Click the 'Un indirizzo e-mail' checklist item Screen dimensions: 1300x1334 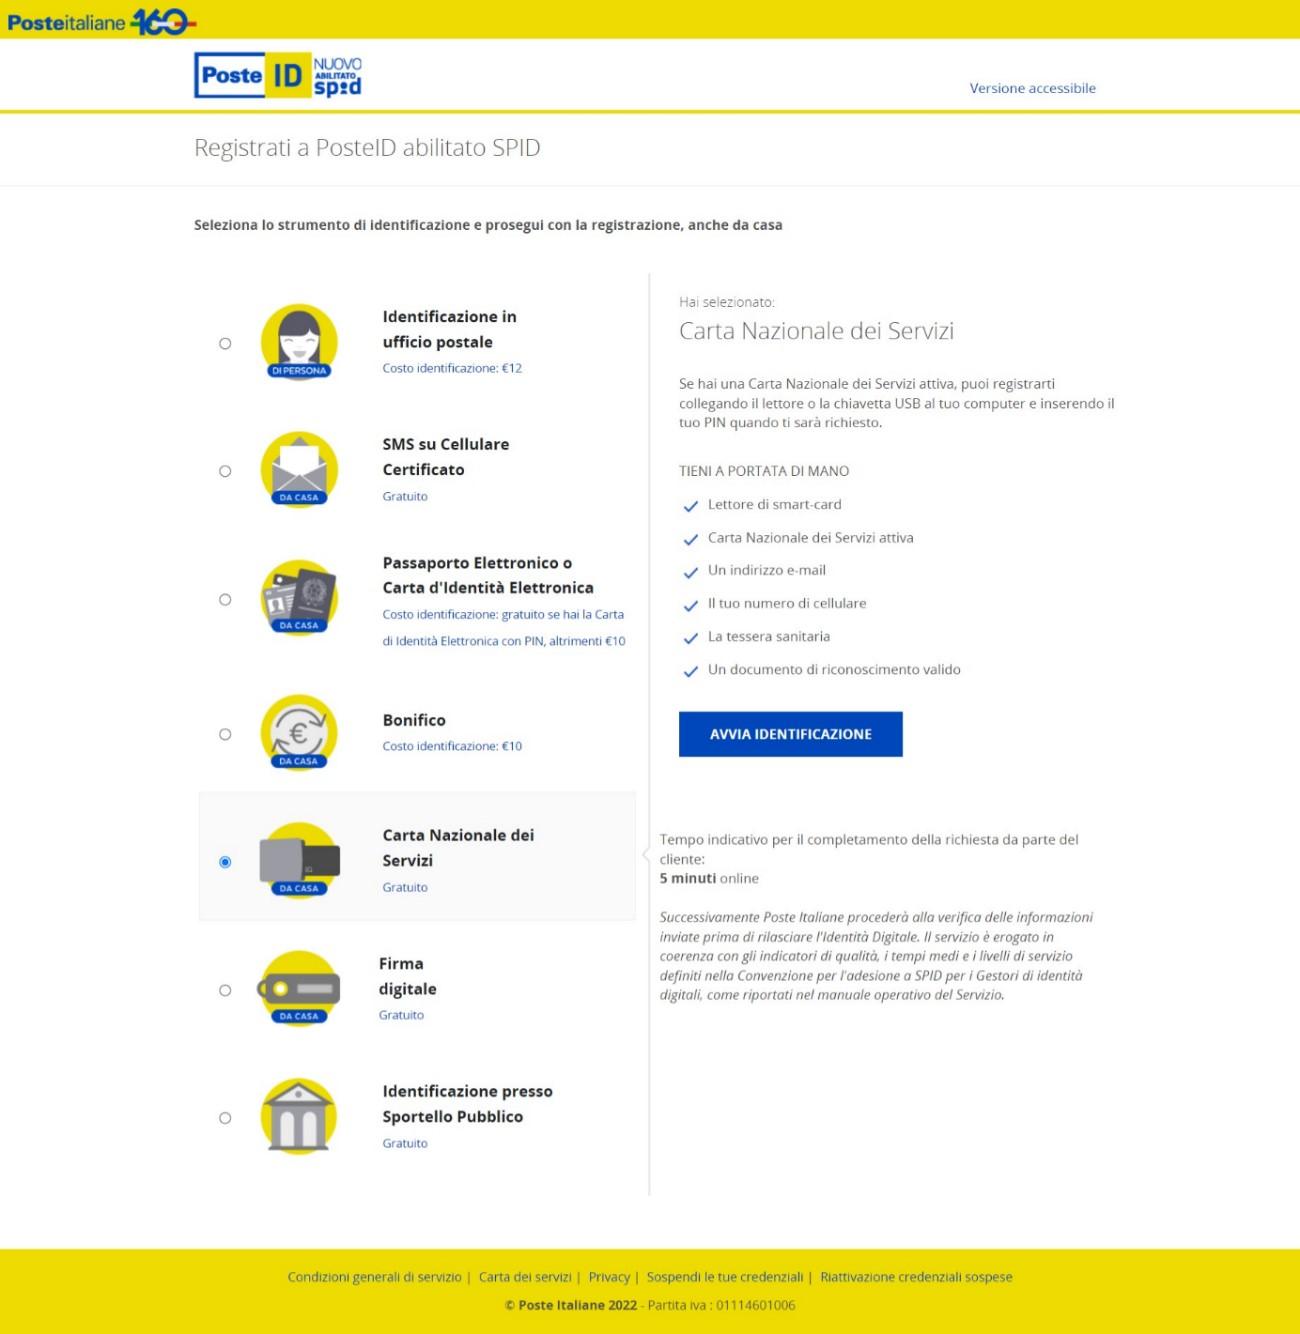tap(767, 570)
